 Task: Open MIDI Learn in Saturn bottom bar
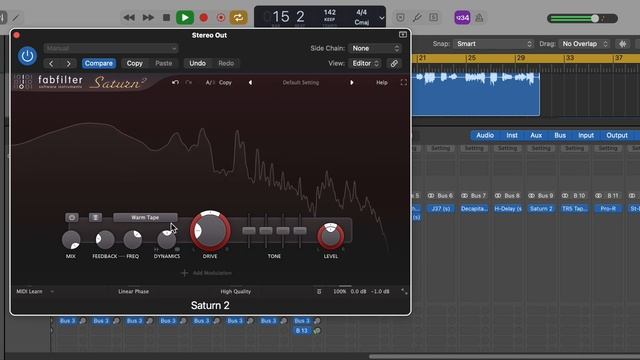coord(29,291)
